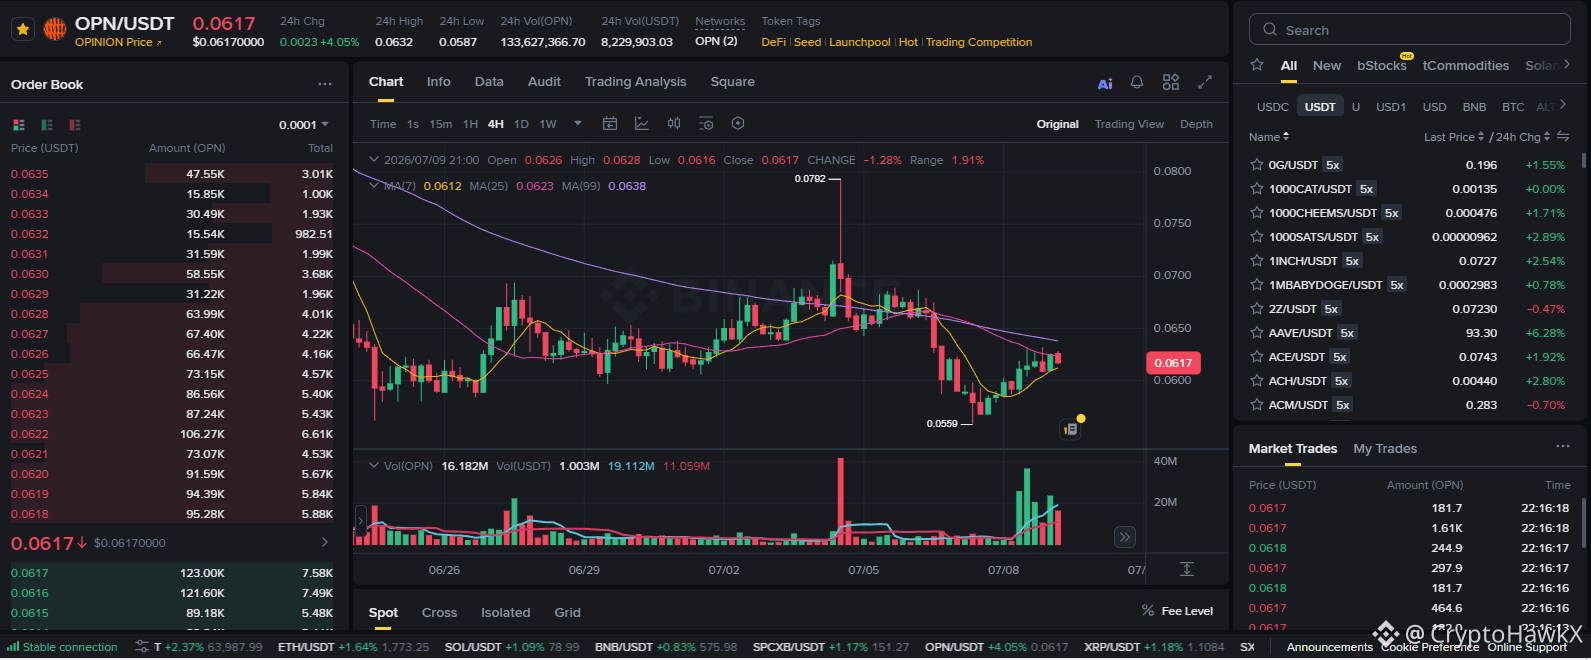Favorite the AAVE/USDT pair star
Viewport: 1591px width, 660px height.
1257,333
